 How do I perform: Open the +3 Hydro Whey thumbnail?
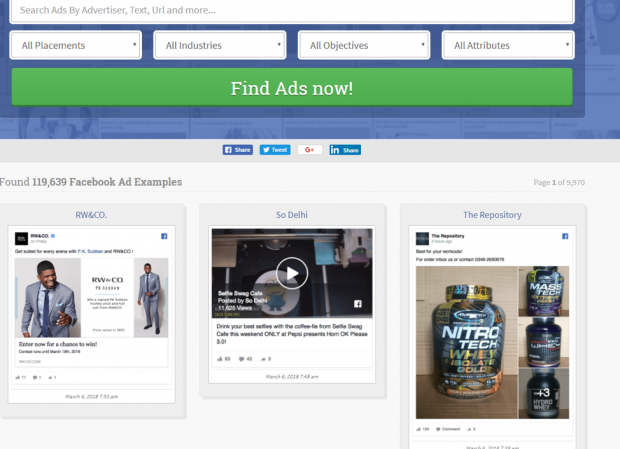(x=544, y=394)
